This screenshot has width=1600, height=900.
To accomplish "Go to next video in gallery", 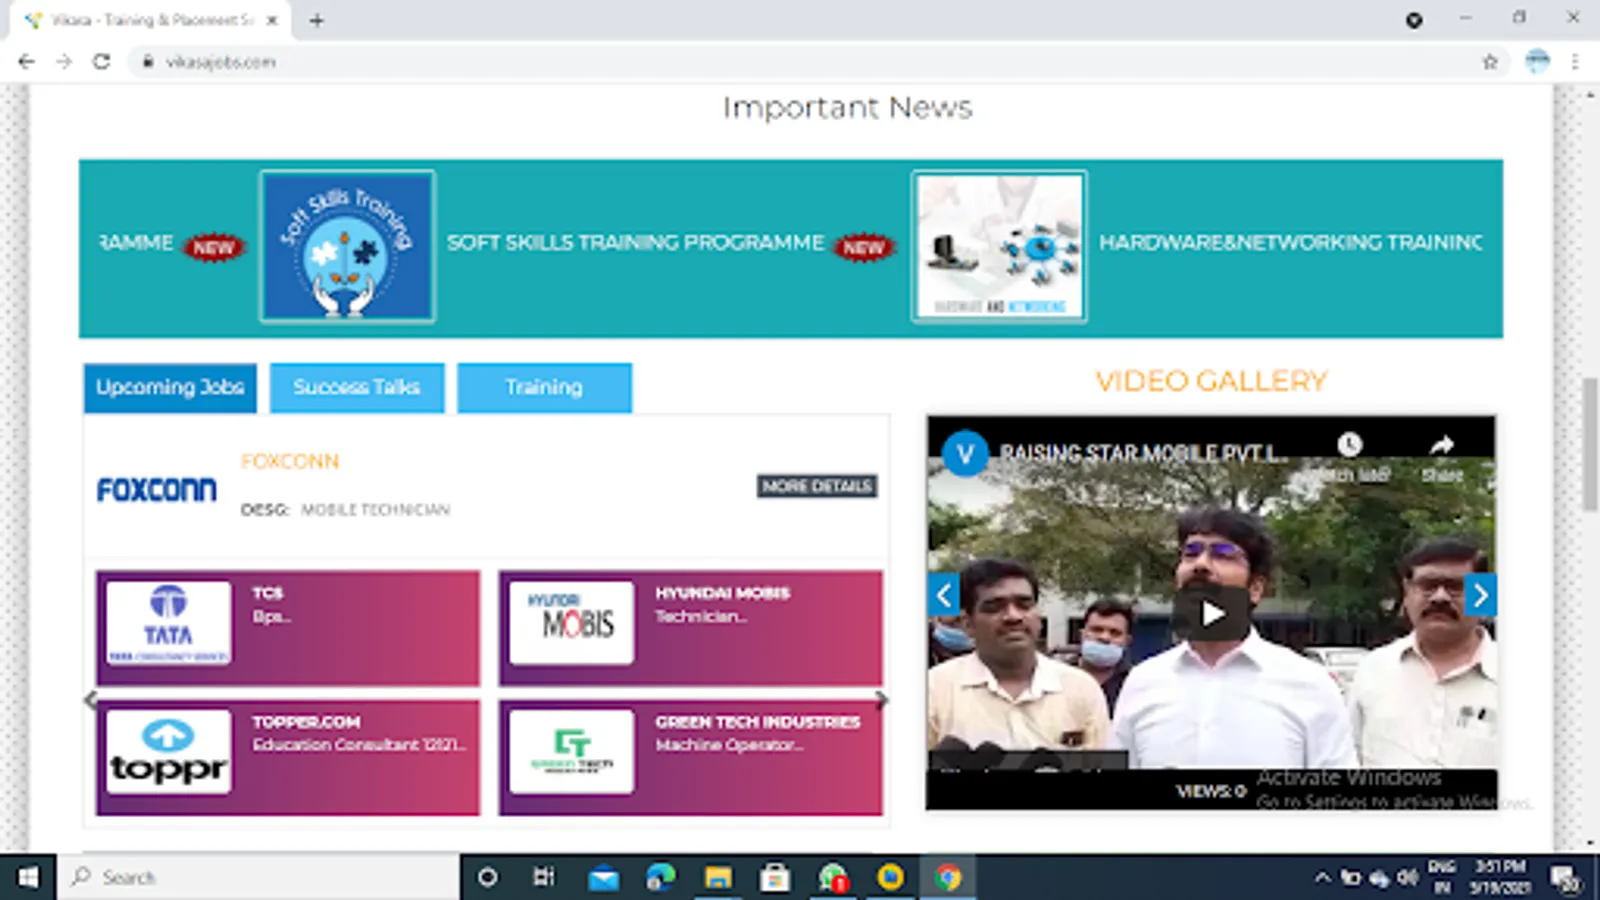I will tap(1480, 595).
